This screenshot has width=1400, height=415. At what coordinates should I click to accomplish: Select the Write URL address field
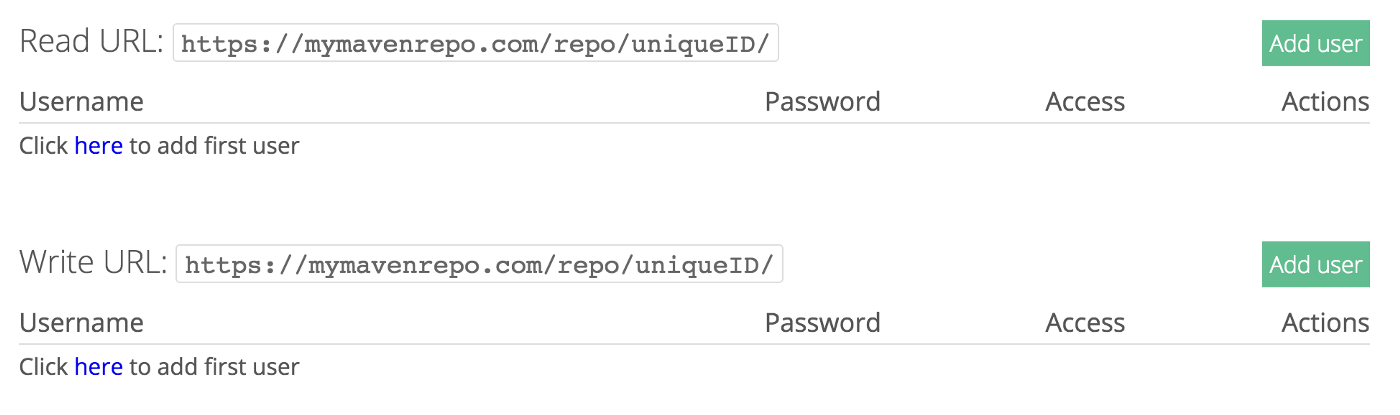(479, 265)
